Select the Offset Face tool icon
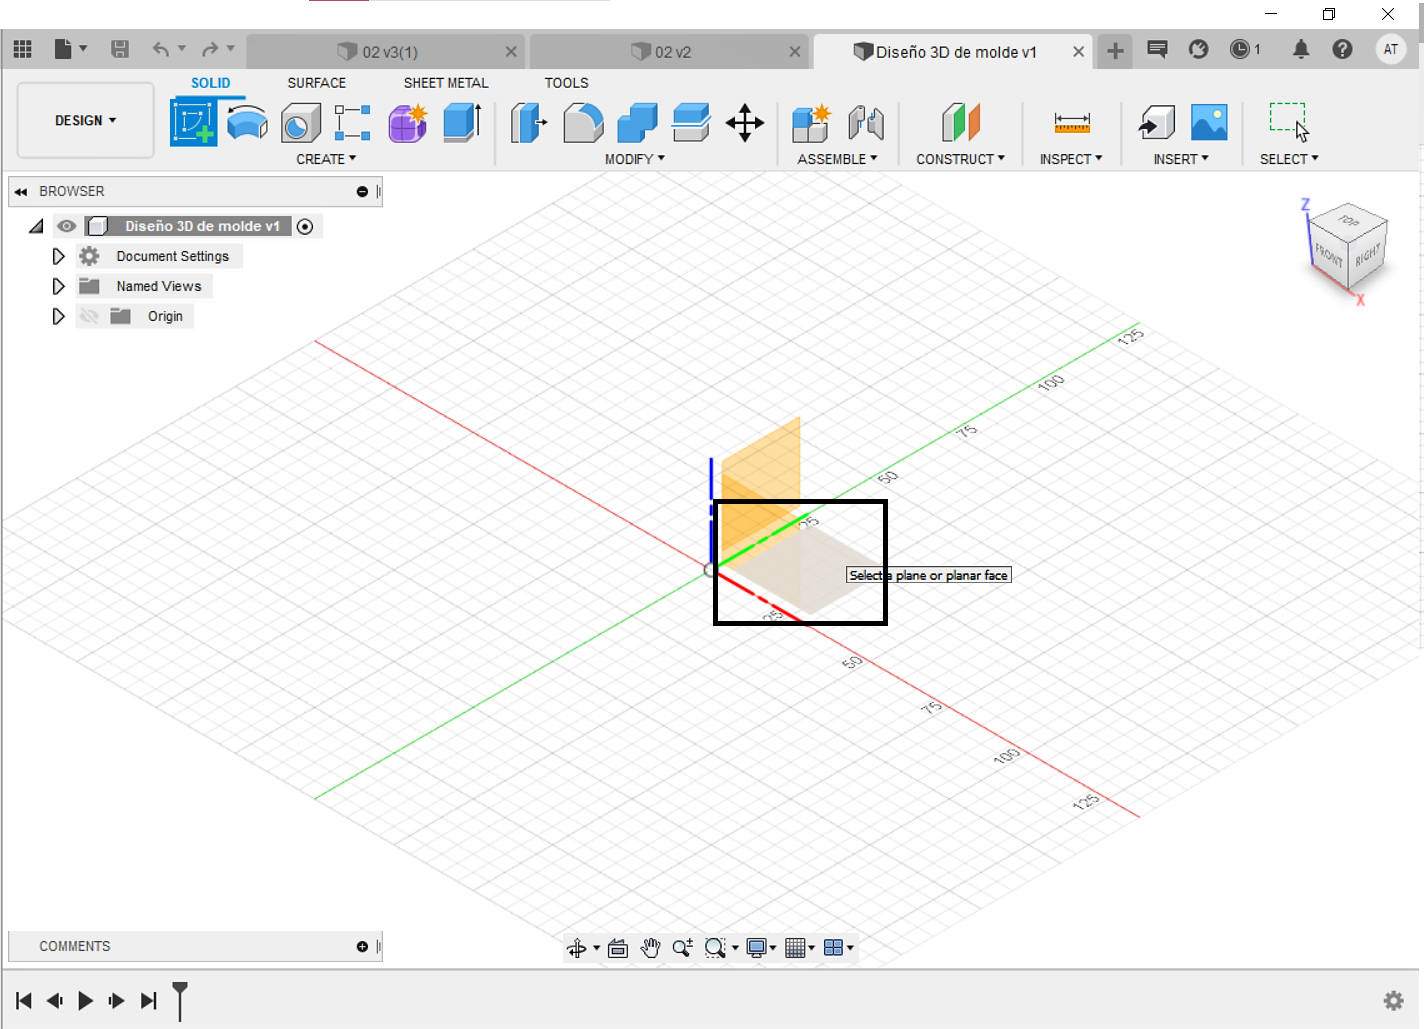 click(x=691, y=123)
